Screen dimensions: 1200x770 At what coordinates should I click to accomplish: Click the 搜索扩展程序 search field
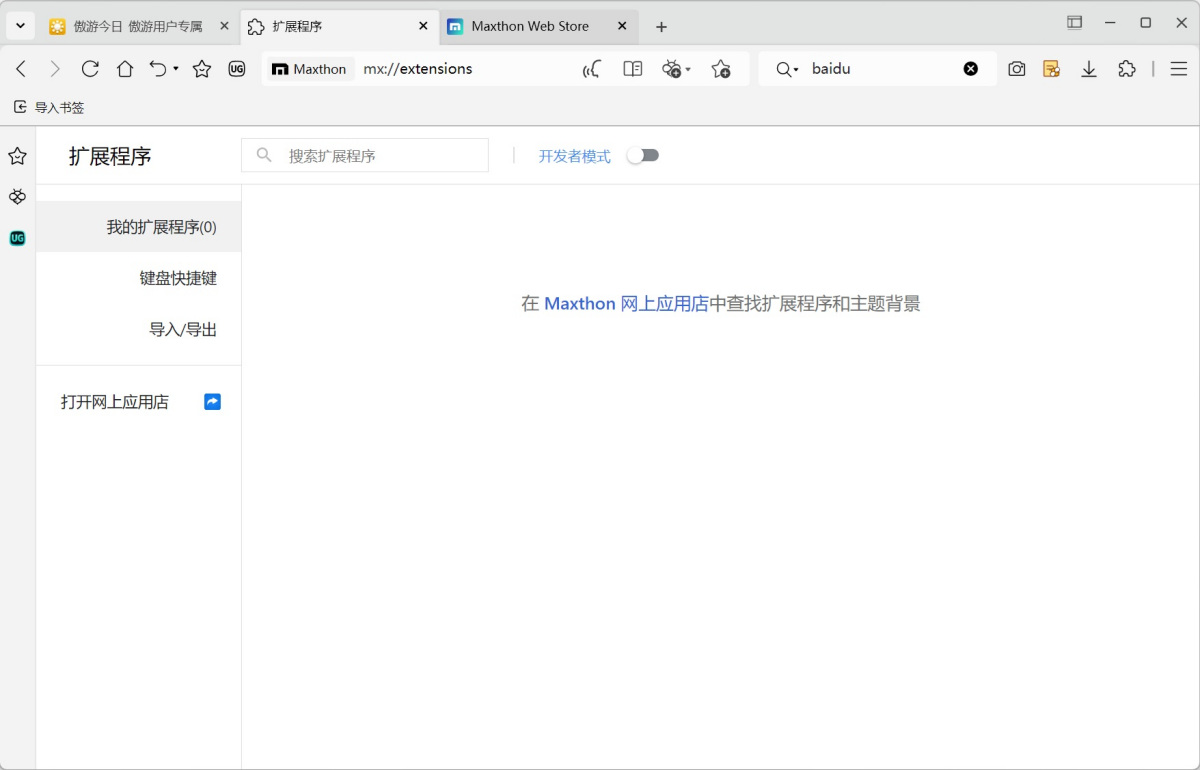pyautogui.click(x=380, y=156)
